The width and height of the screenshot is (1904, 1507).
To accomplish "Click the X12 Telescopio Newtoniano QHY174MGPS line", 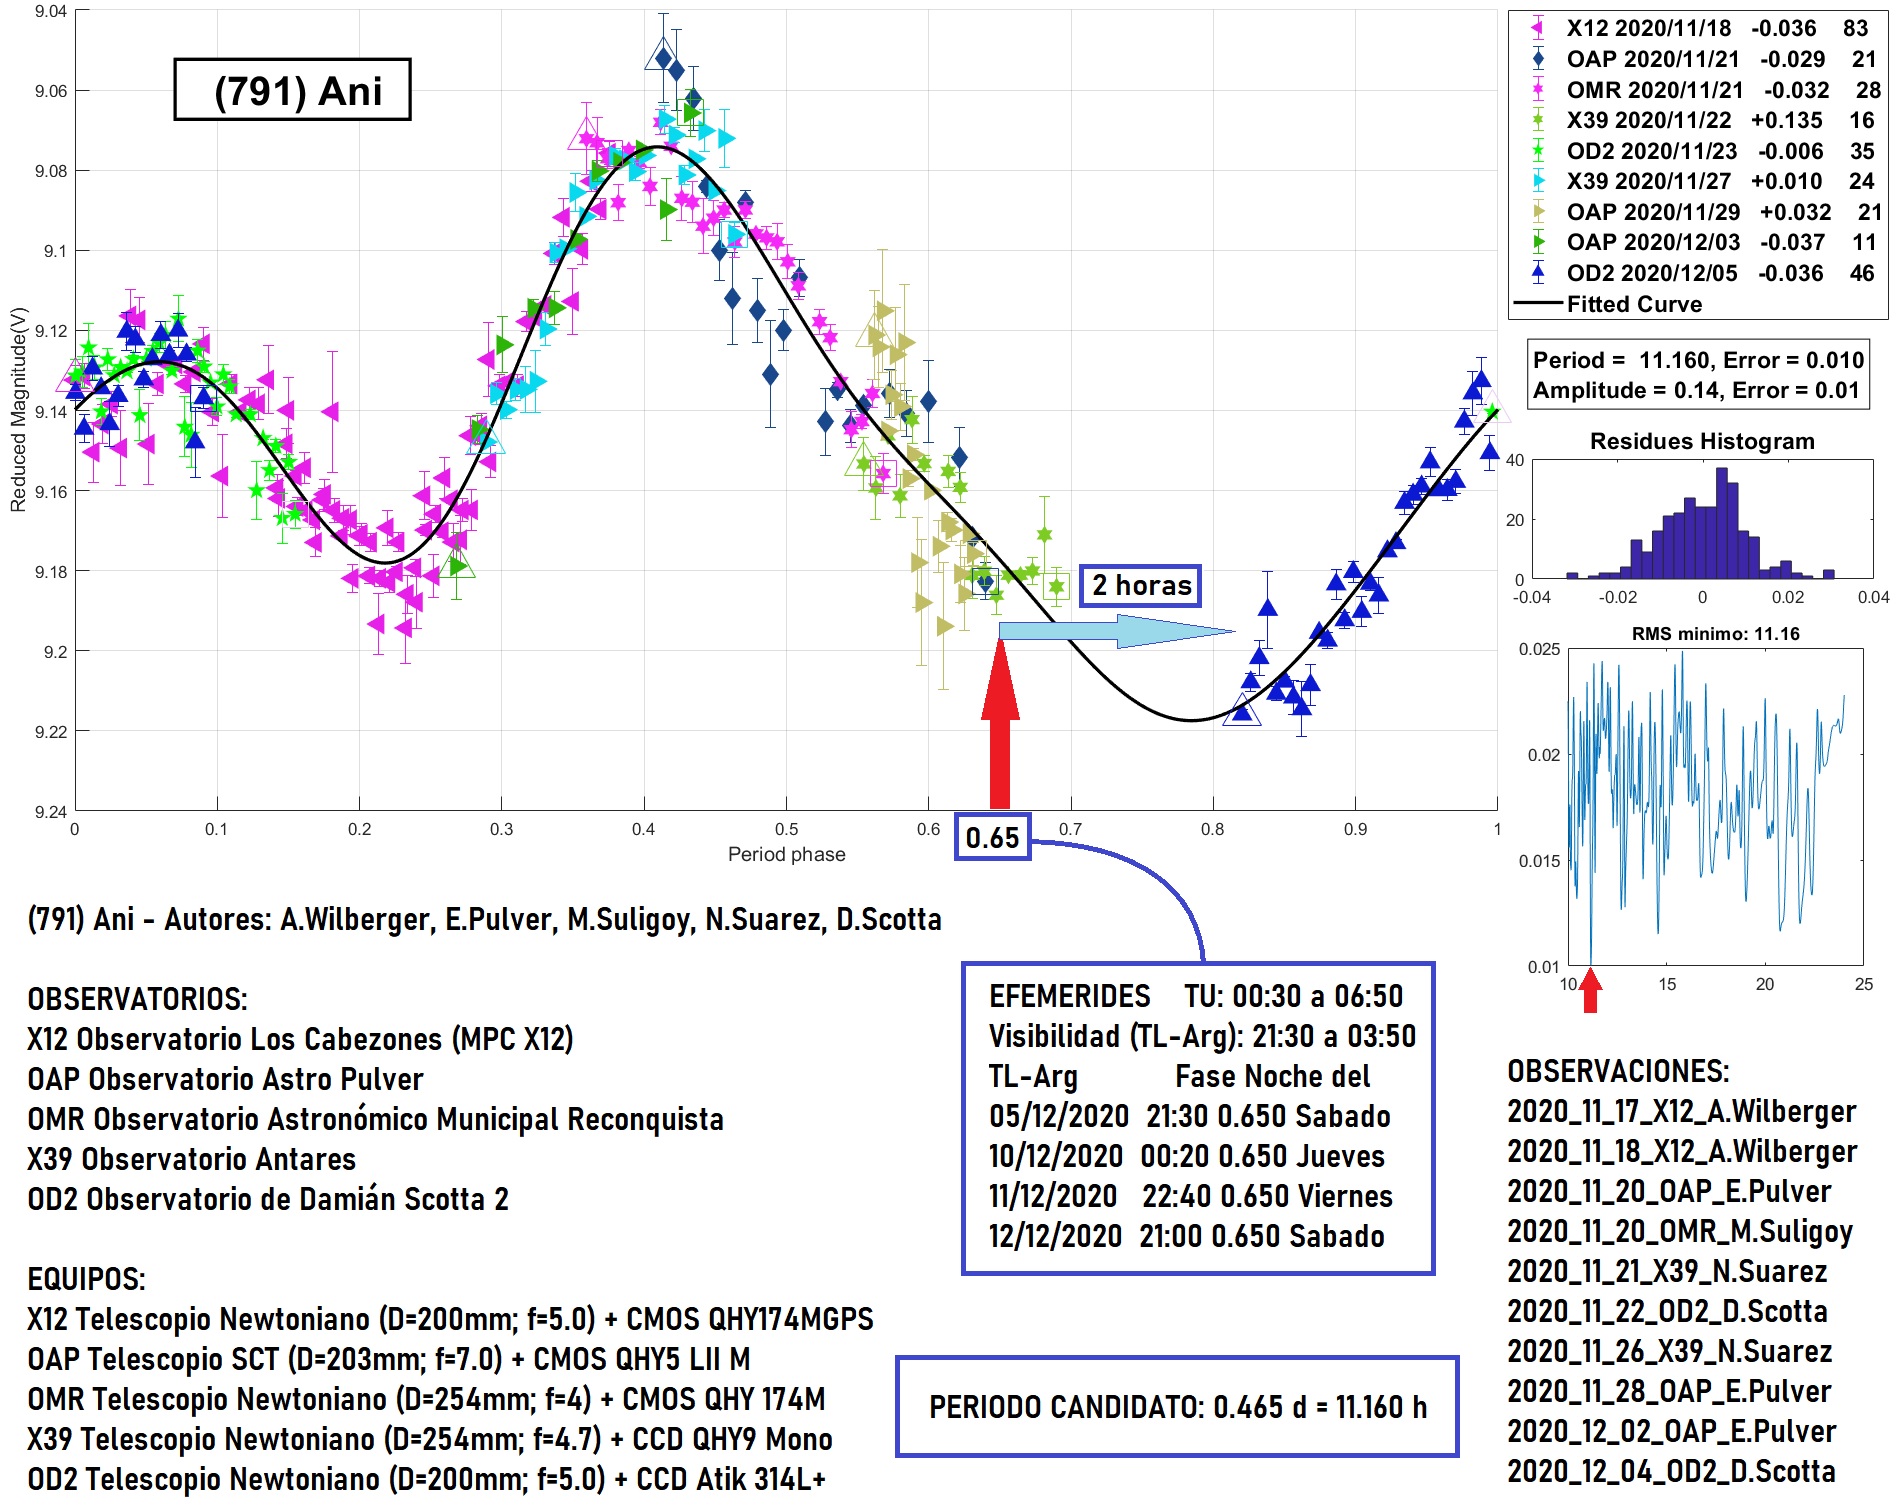I will [450, 1319].
